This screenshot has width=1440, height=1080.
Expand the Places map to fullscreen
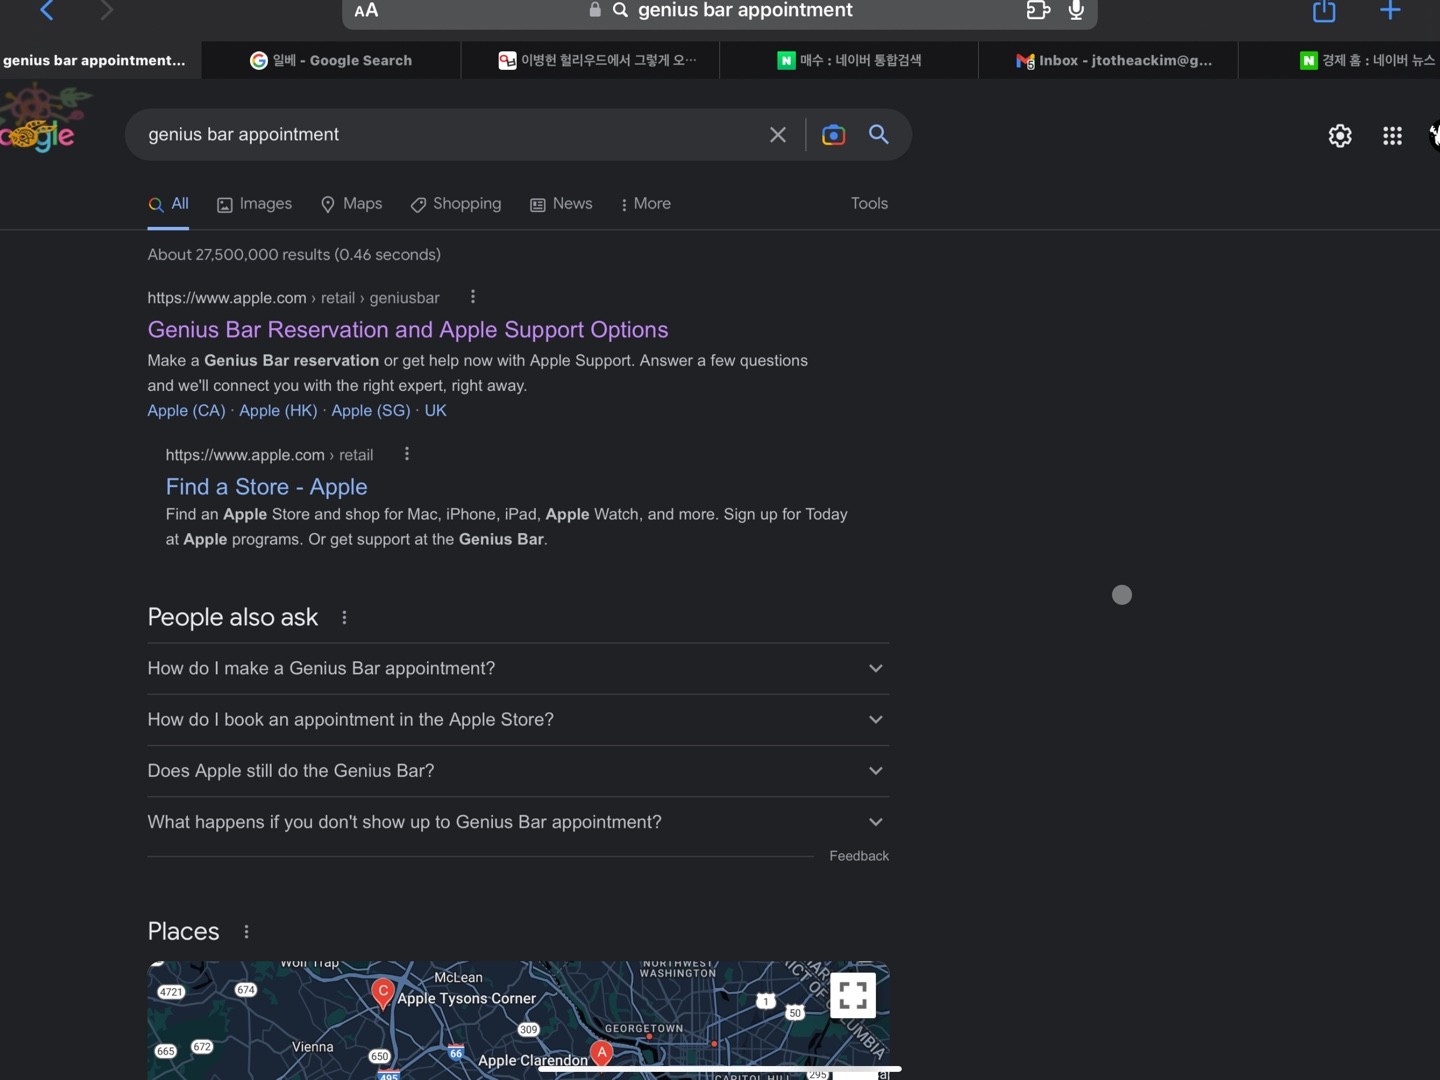852,995
